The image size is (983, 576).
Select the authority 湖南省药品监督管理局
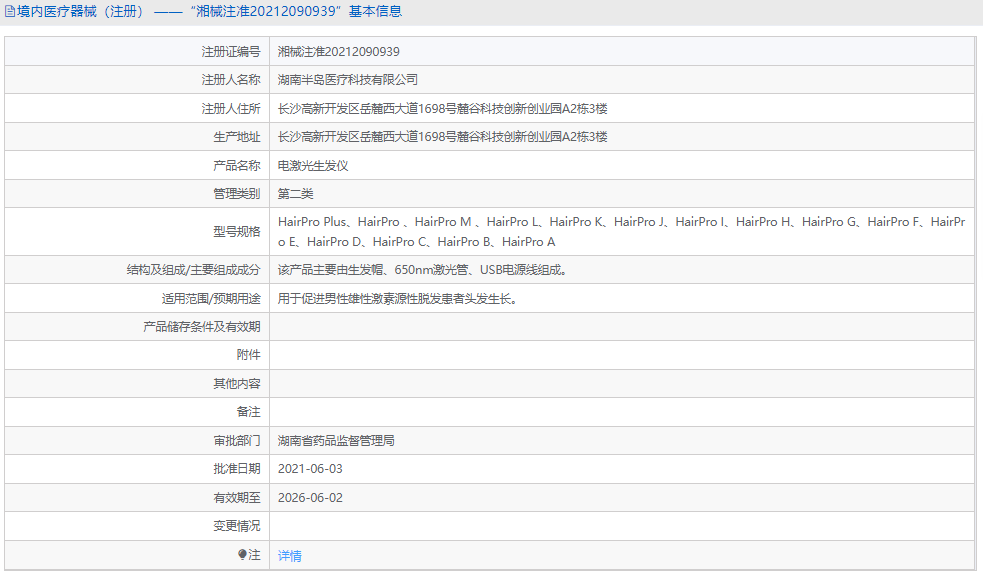(x=336, y=441)
